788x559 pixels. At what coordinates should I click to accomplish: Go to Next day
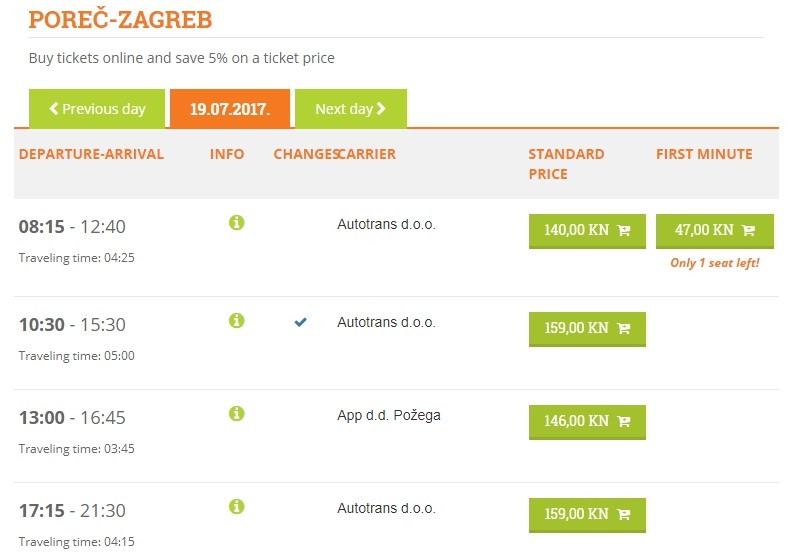pyautogui.click(x=350, y=109)
